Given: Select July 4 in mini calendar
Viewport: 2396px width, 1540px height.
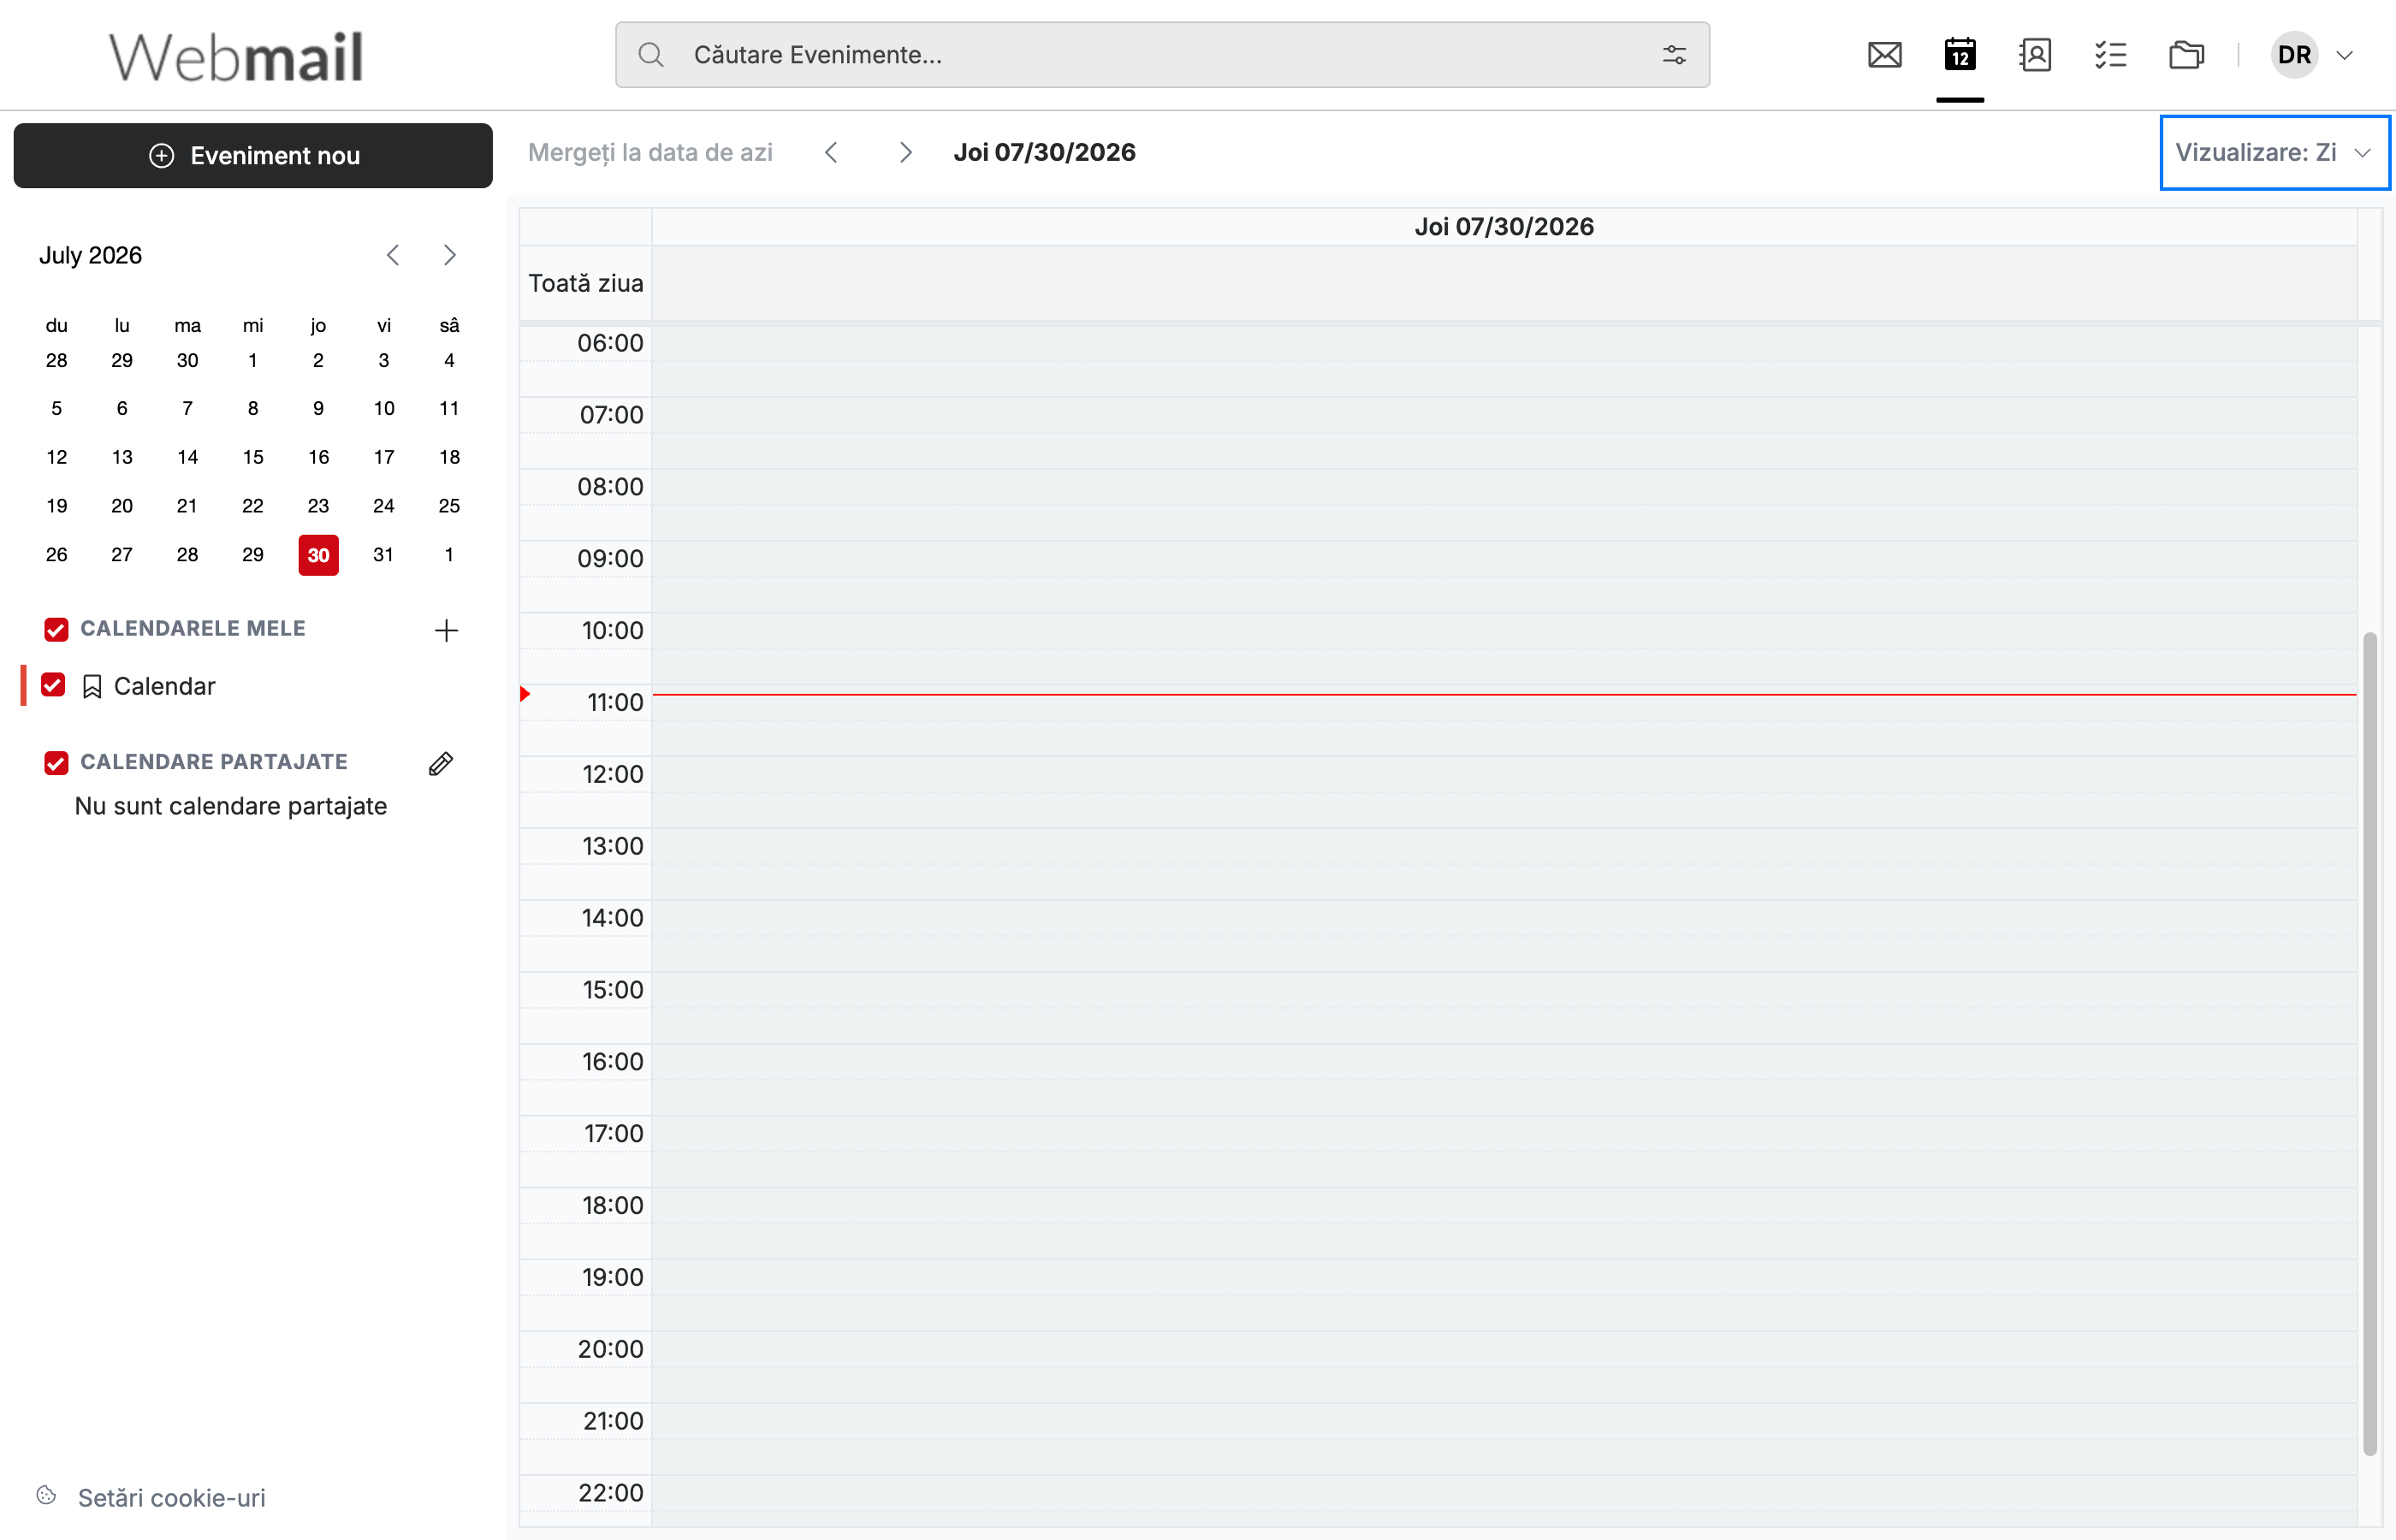Looking at the screenshot, I should coord(449,360).
